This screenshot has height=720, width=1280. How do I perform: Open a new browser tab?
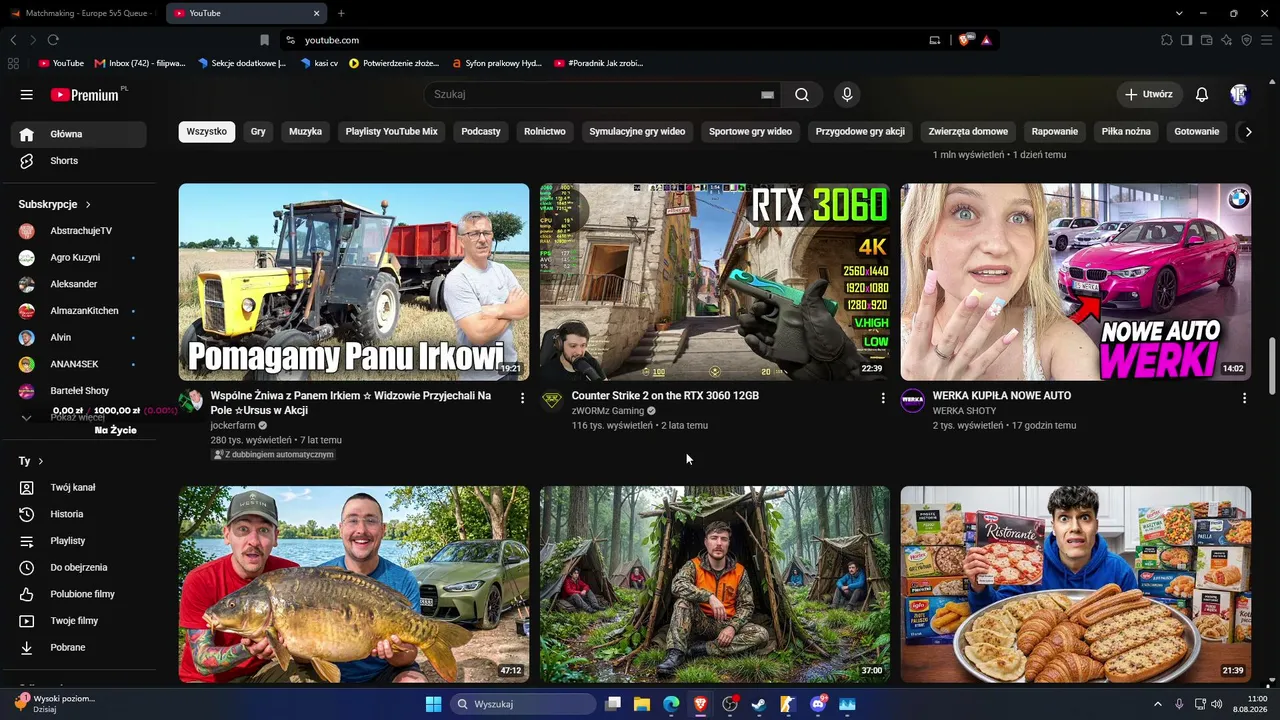point(341,13)
